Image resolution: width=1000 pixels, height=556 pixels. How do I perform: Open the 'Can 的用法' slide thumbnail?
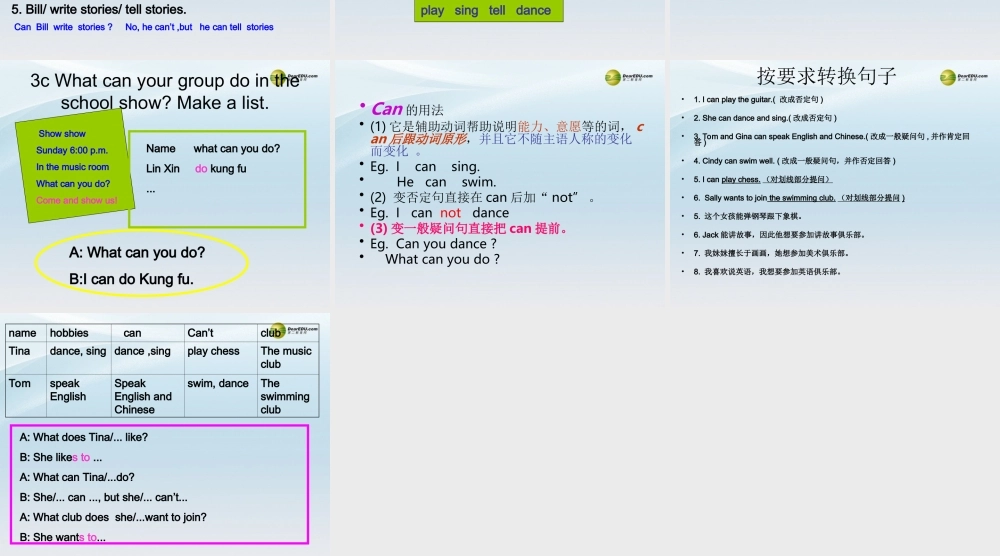coord(499,184)
